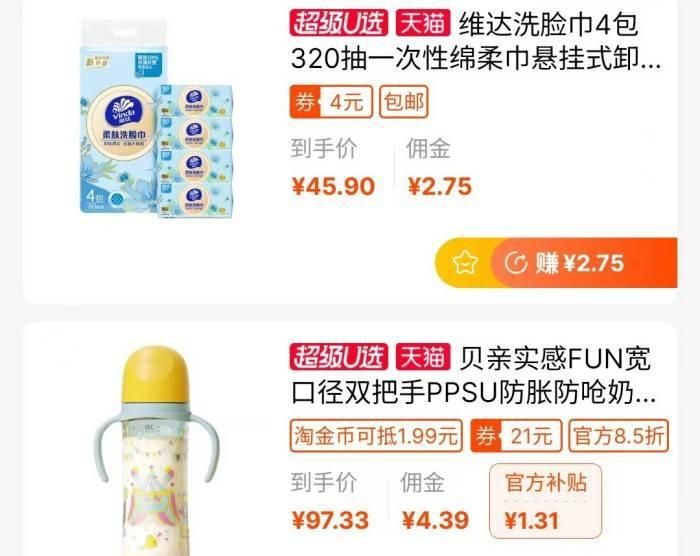Tap the 21元 coupon tag
The width and height of the screenshot is (700, 556).
coord(516,435)
